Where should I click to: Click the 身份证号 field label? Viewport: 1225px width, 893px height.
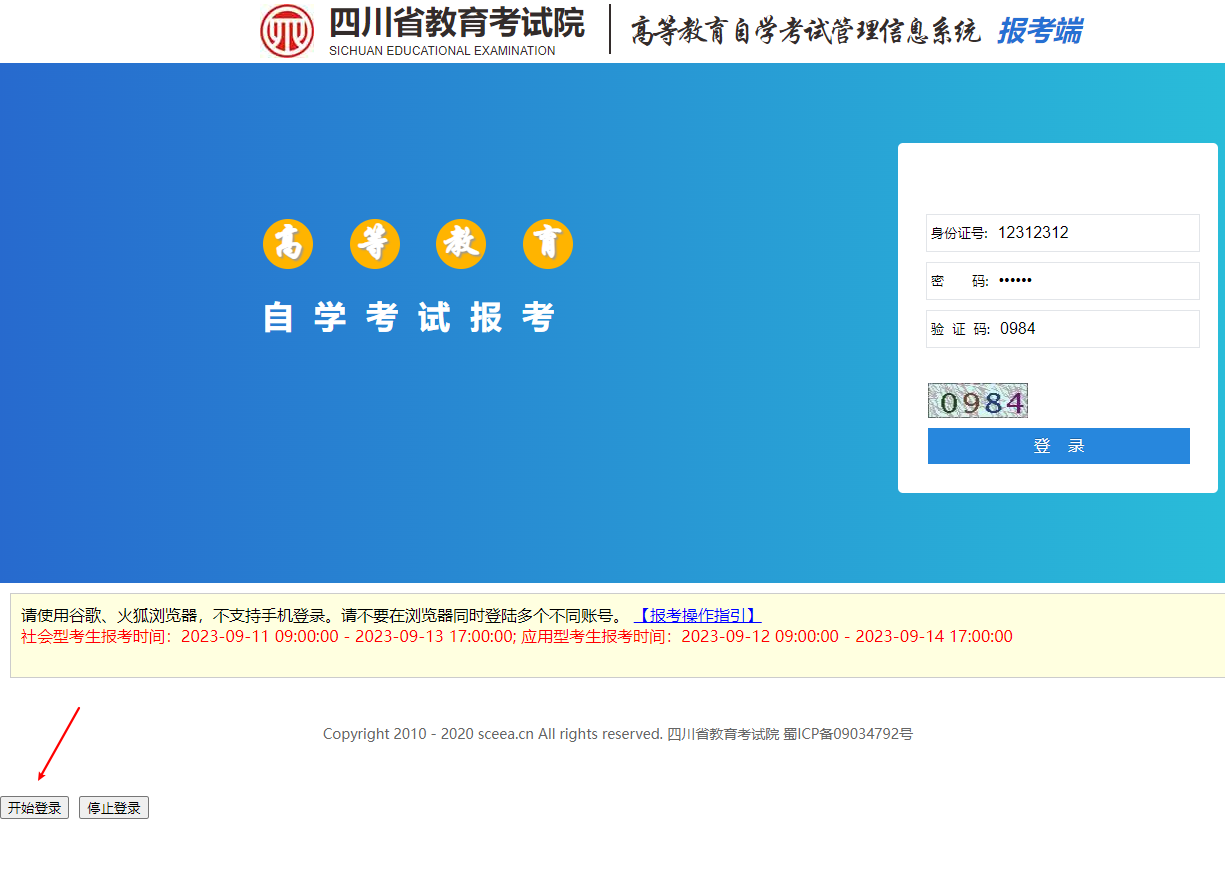click(x=959, y=233)
